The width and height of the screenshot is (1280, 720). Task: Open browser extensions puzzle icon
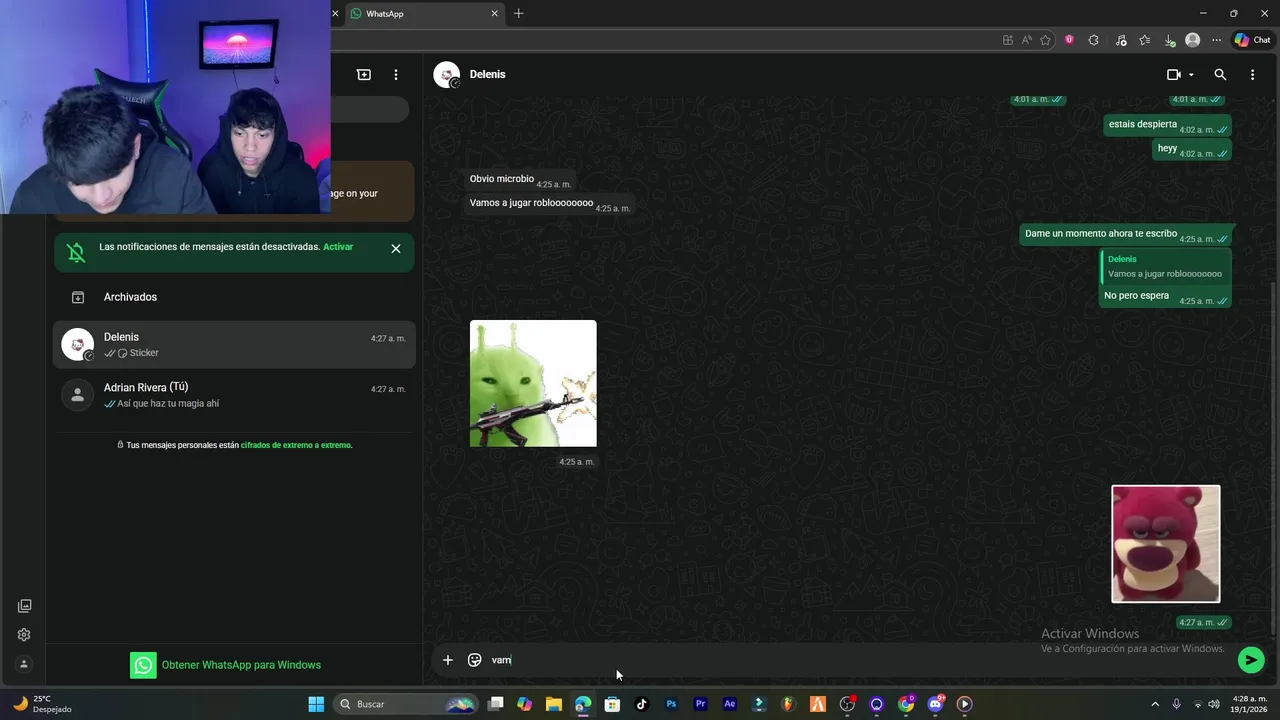point(1093,40)
